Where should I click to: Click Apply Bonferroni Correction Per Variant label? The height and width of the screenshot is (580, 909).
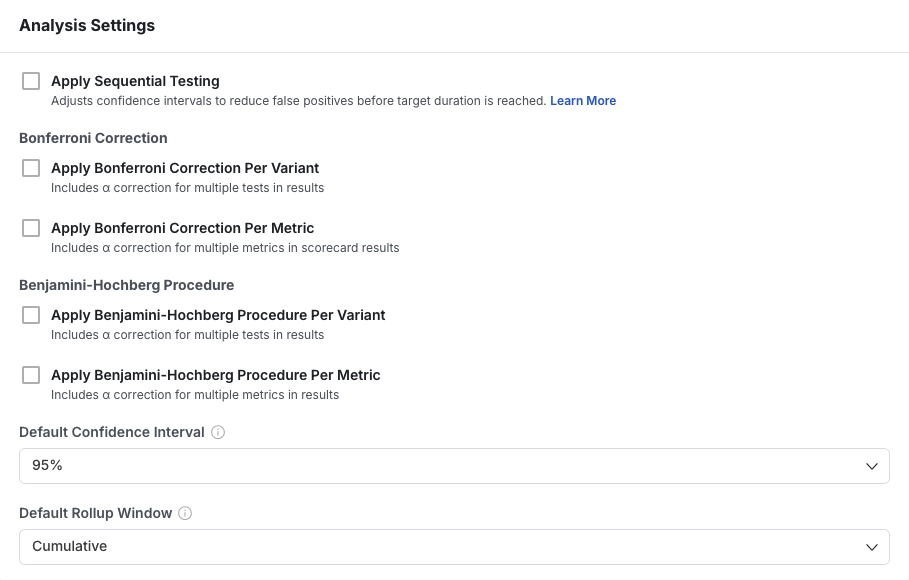pos(185,168)
